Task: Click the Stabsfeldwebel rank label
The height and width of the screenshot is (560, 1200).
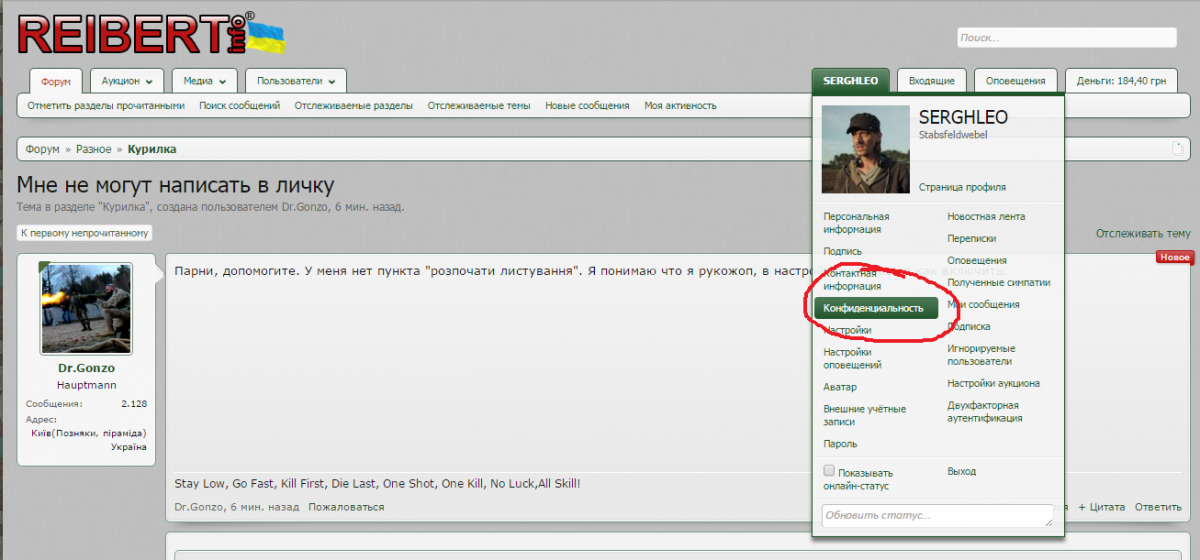Action: [x=952, y=135]
